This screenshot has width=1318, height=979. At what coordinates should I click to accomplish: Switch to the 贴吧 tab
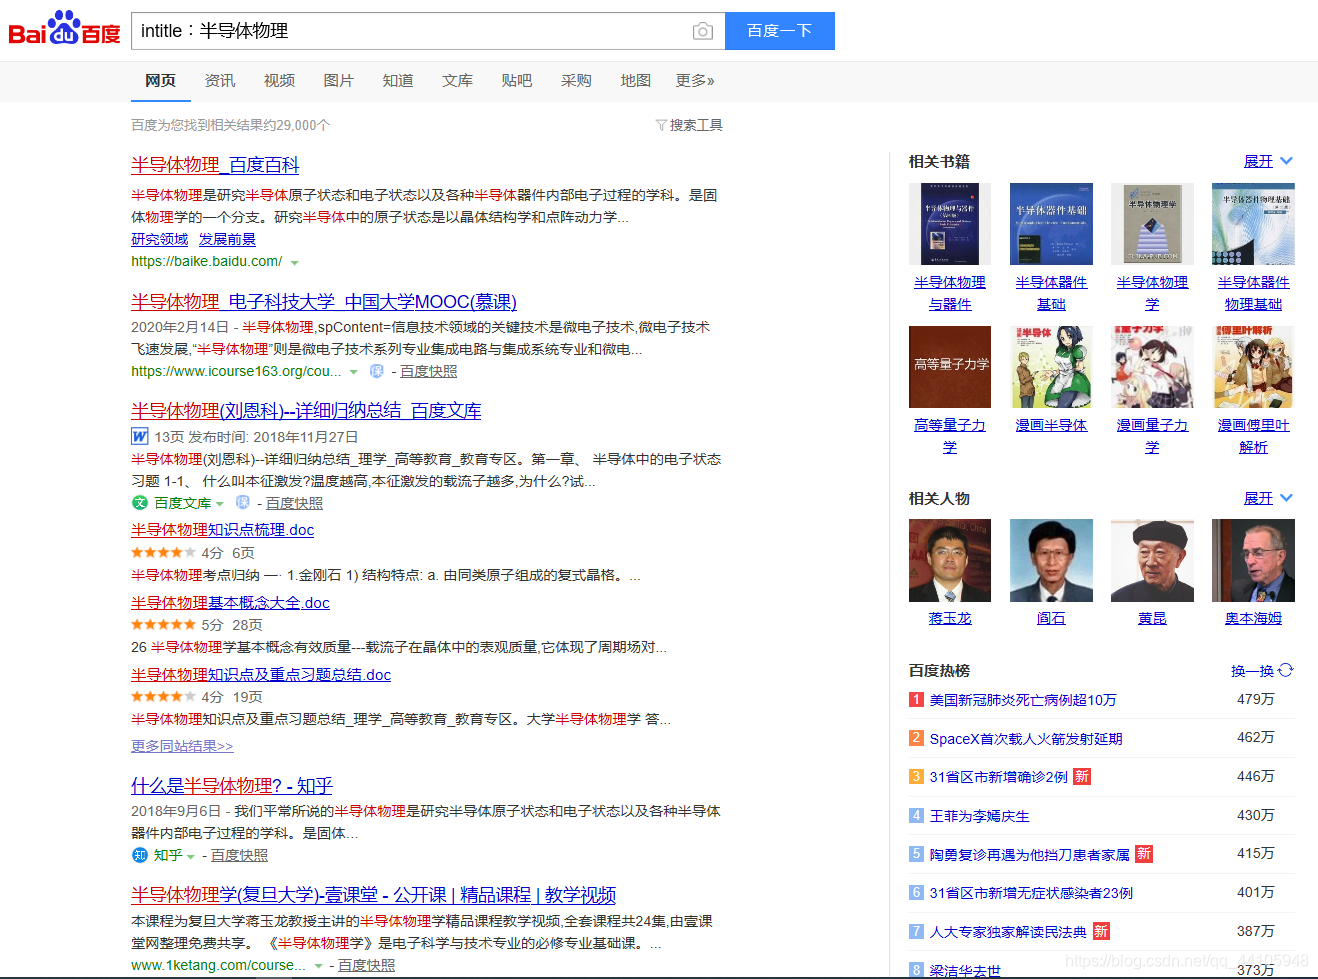pos(517,80)
